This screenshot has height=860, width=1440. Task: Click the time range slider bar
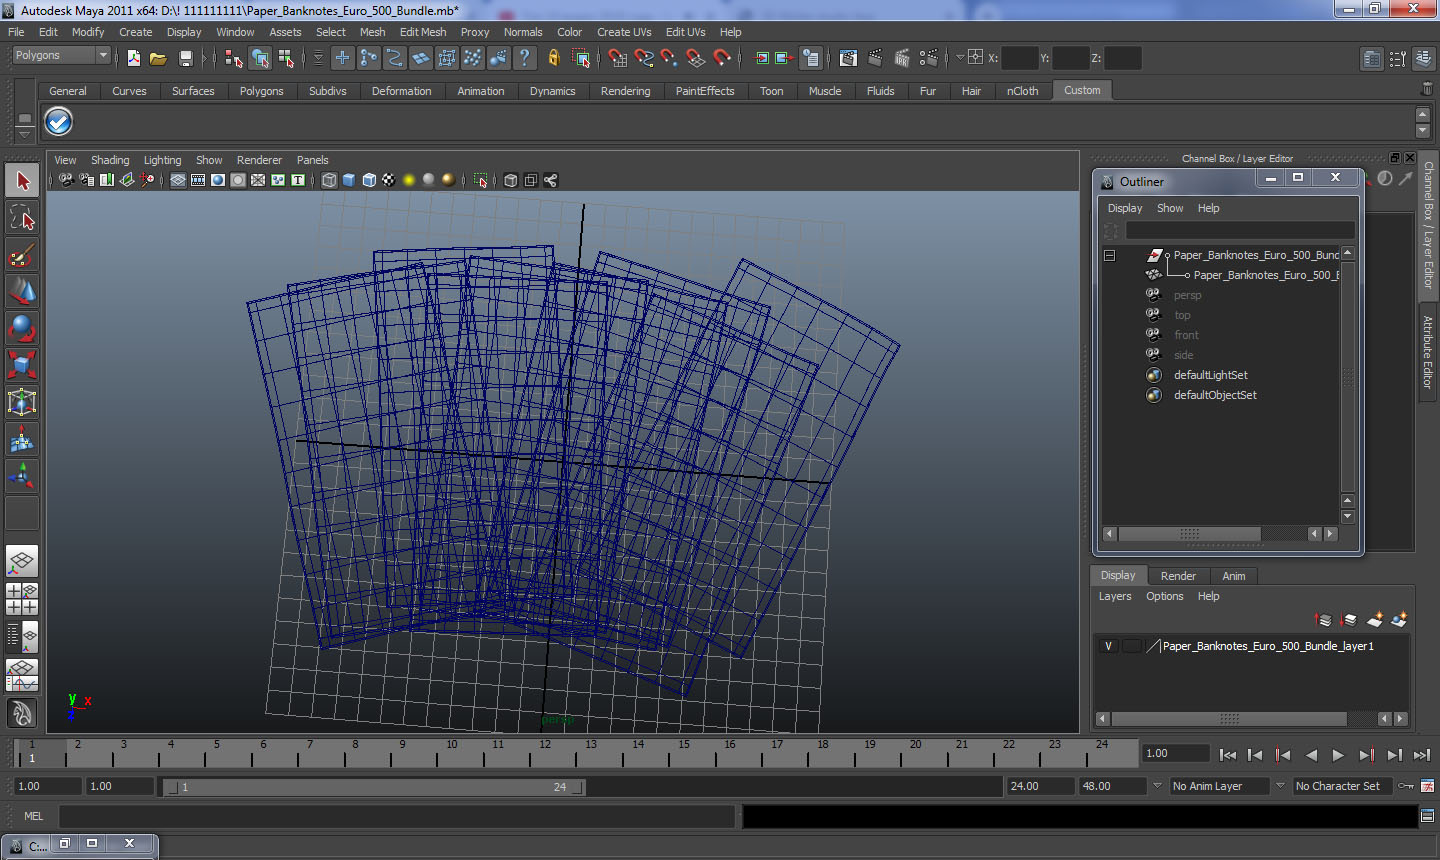tap(375, 787)
